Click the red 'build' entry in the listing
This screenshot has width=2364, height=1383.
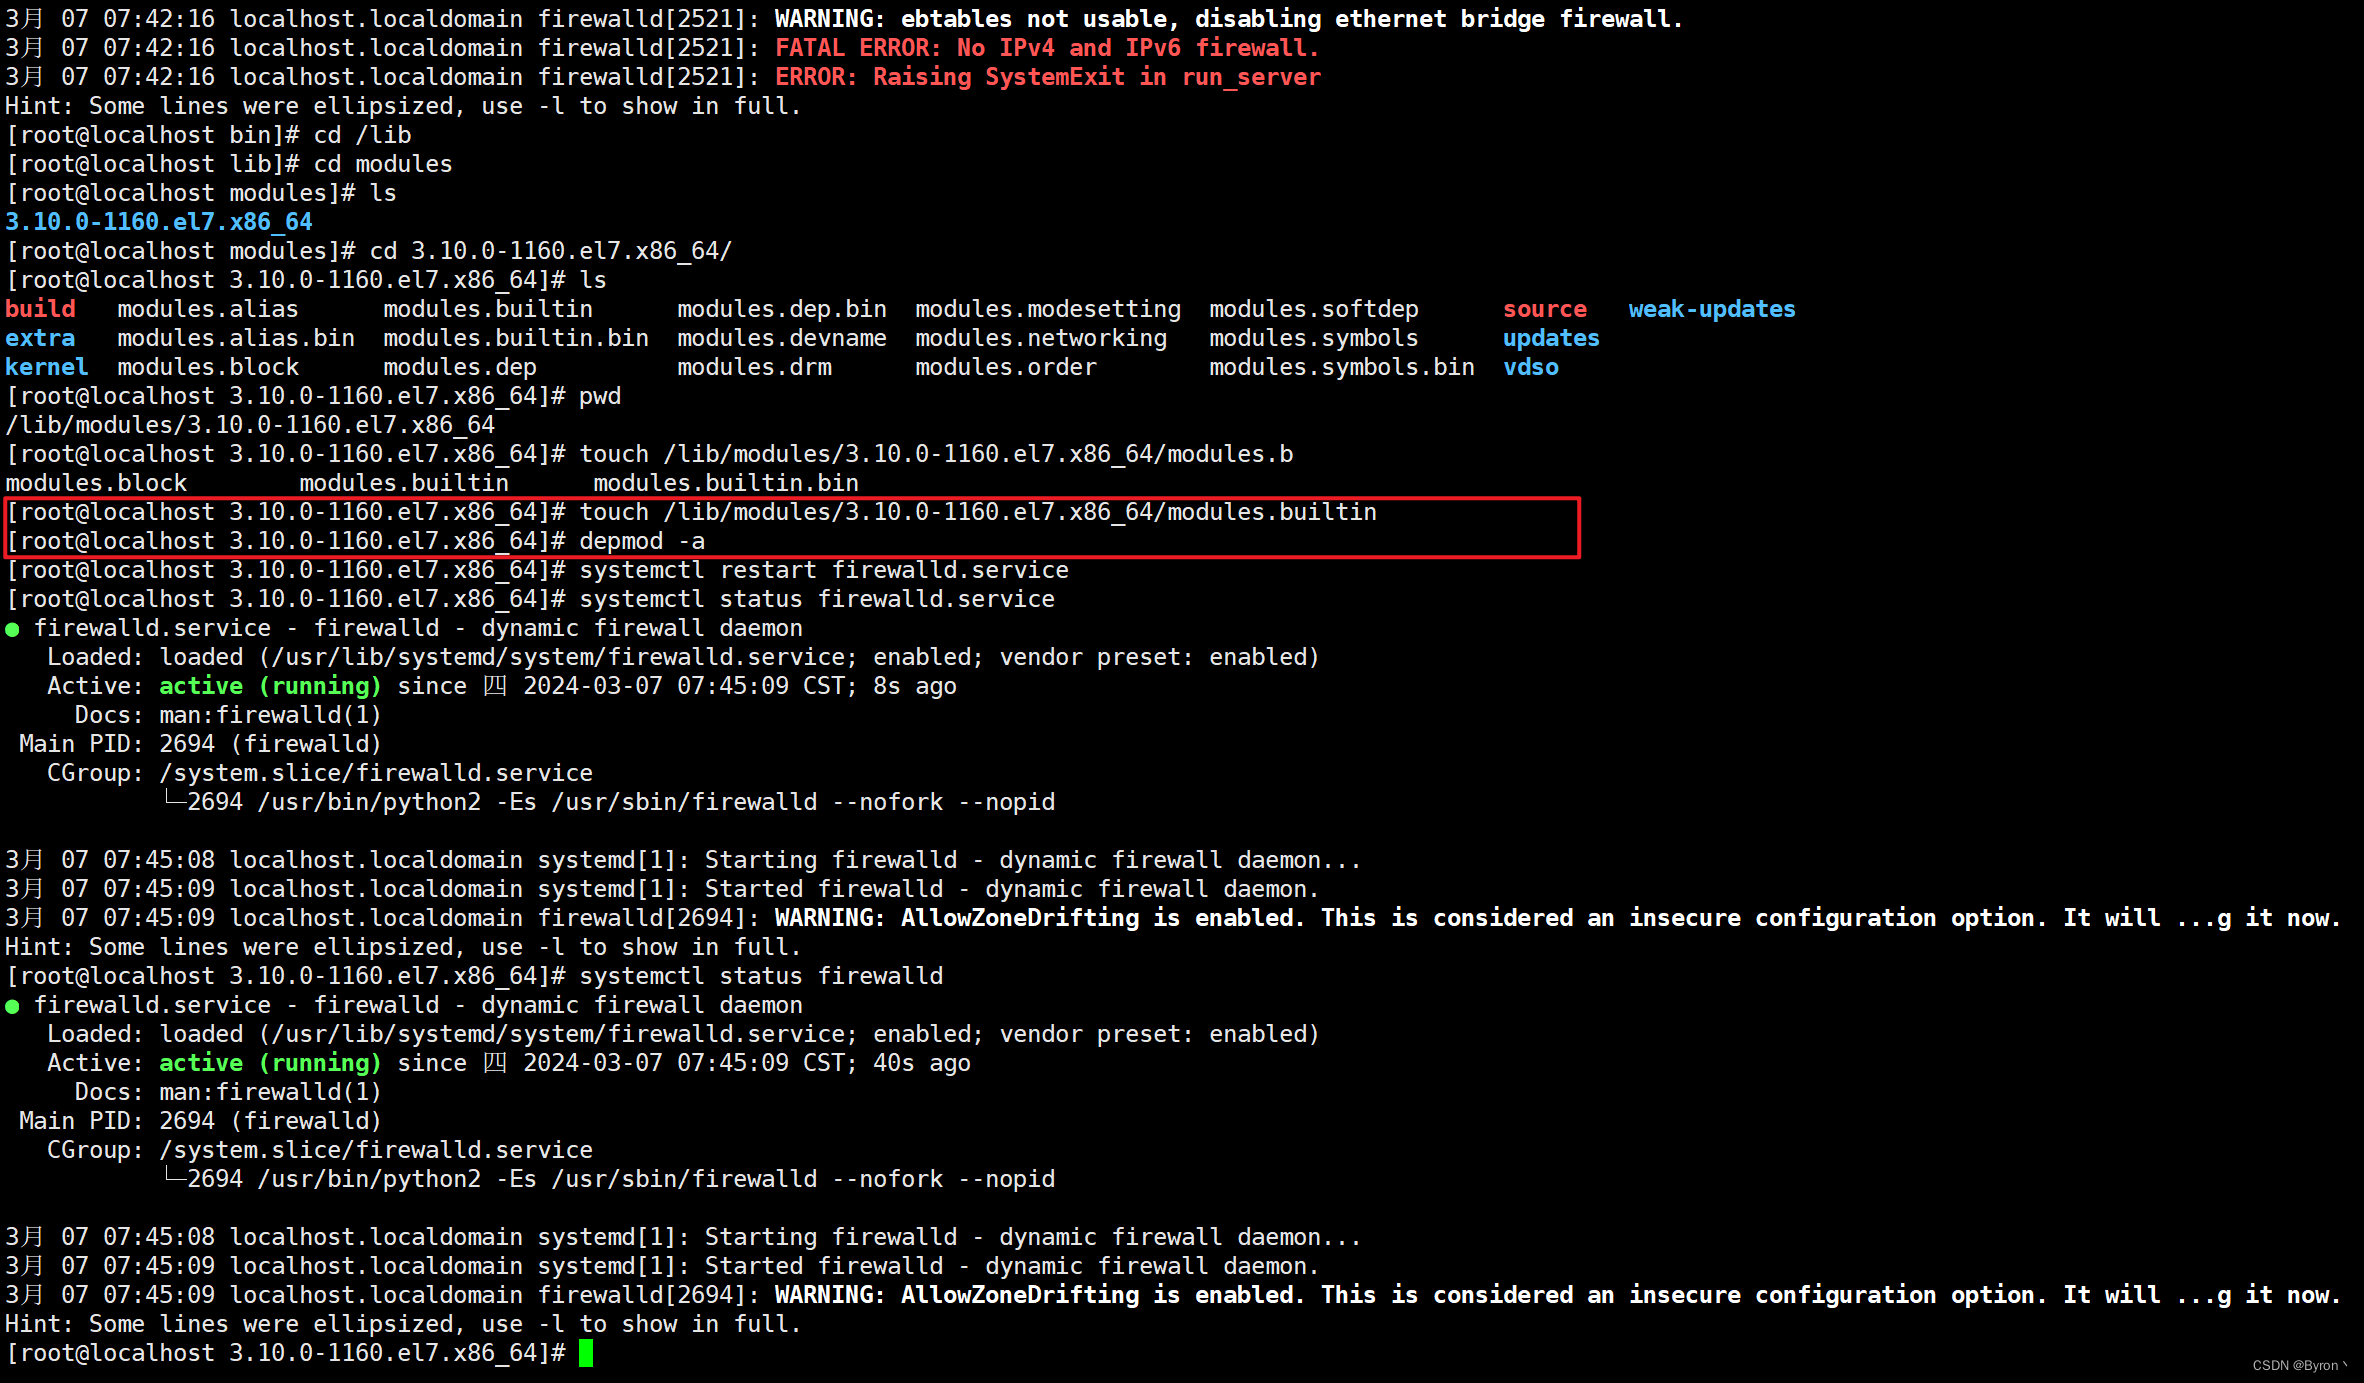click(x=40, y=309)
